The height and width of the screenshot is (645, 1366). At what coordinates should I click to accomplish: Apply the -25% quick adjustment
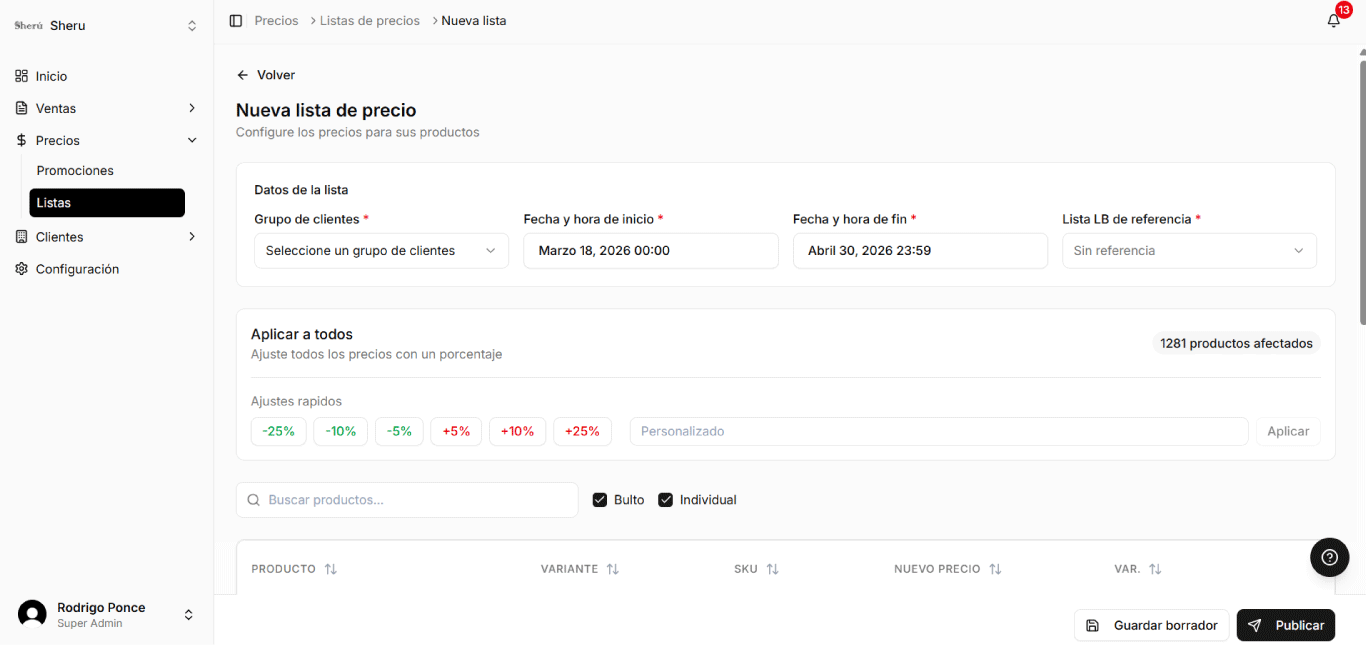(x=278, y=431)
